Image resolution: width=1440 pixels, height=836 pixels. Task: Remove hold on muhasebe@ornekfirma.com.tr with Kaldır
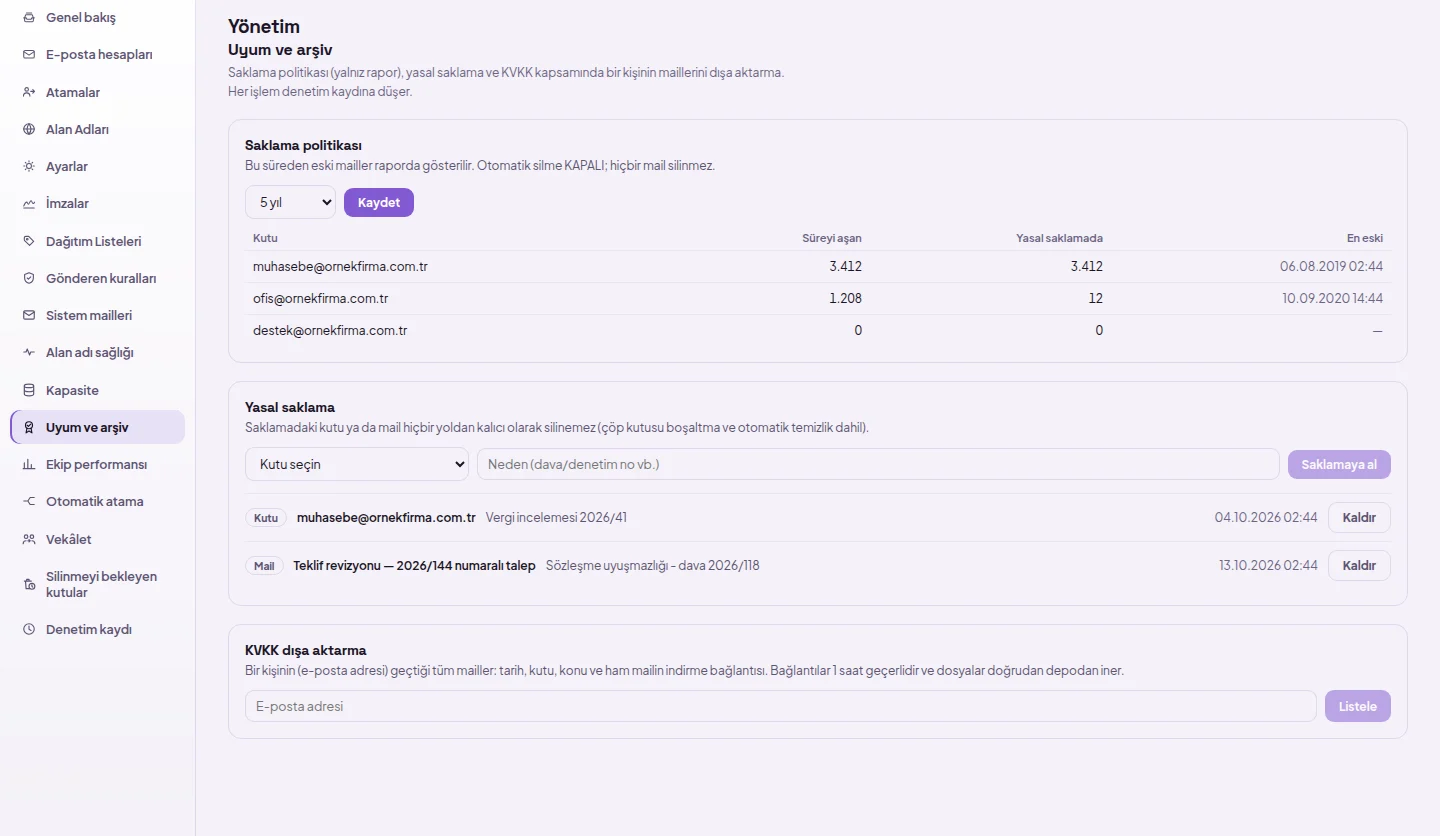point(1359,517)
